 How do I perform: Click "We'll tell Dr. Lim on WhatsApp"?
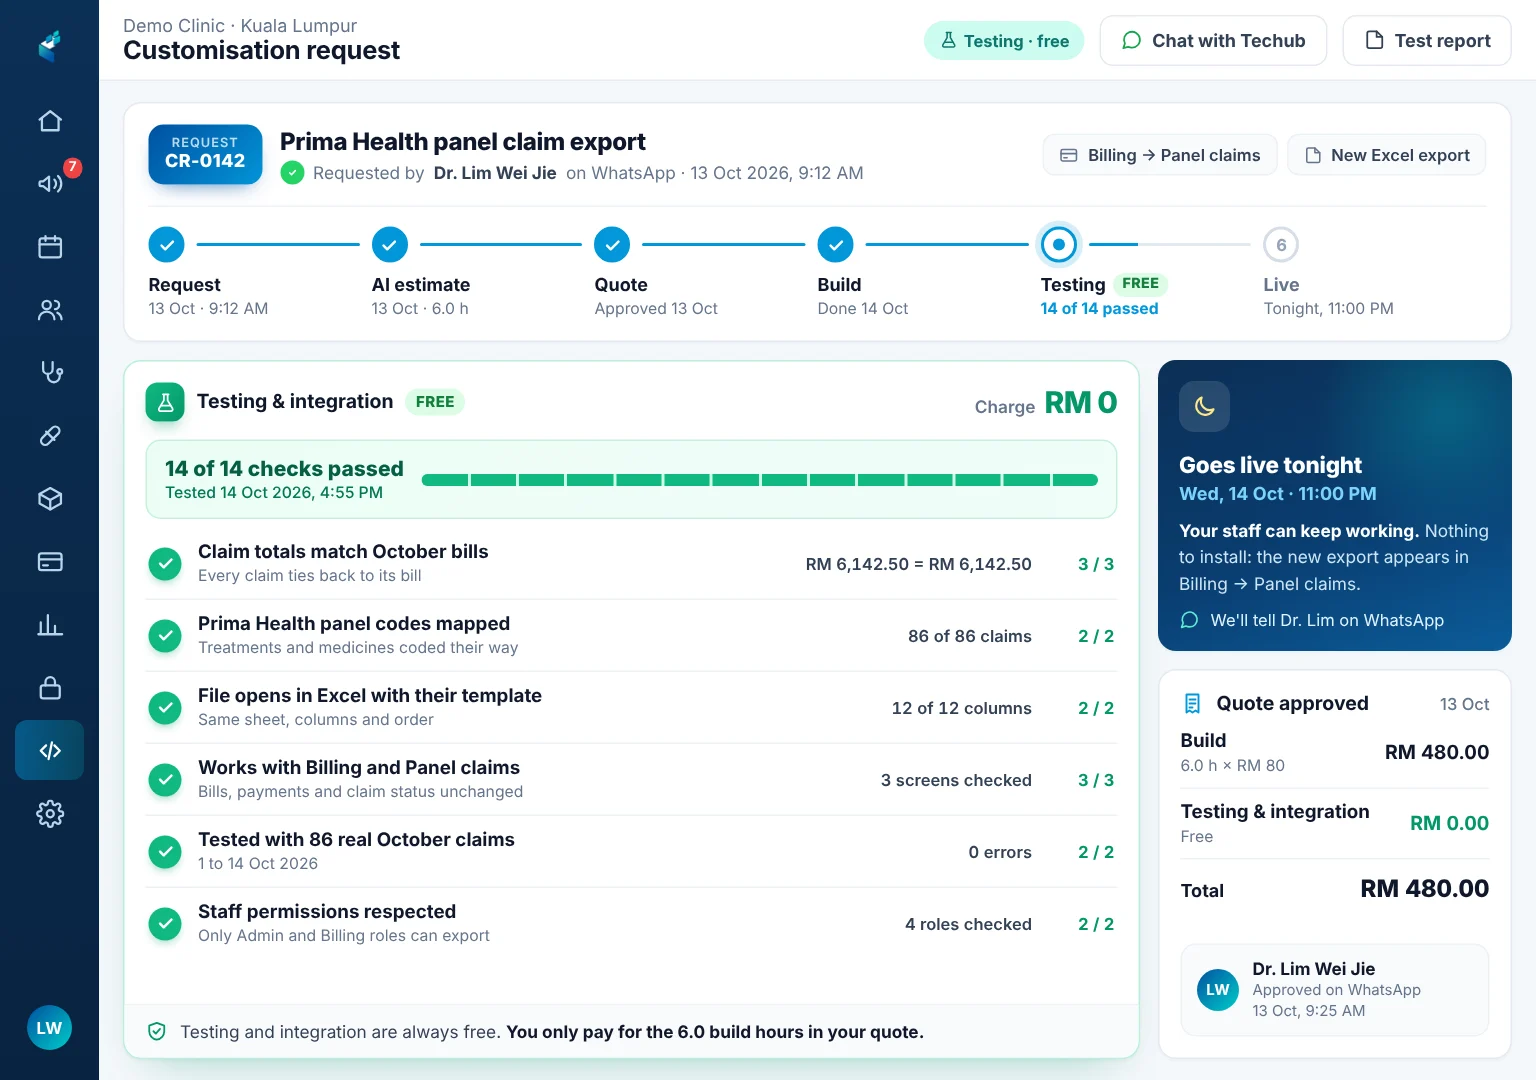[x=1327, y=620]
